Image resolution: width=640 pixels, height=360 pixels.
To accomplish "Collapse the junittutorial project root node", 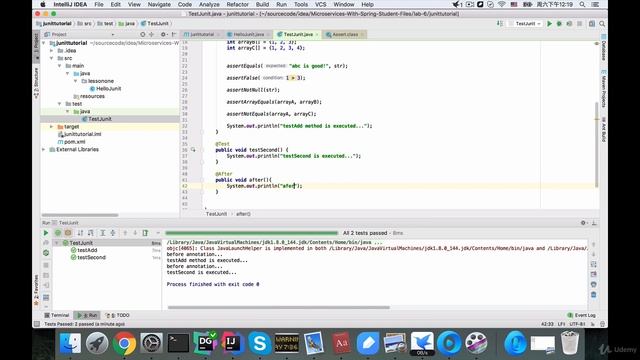I will point(44,43).
